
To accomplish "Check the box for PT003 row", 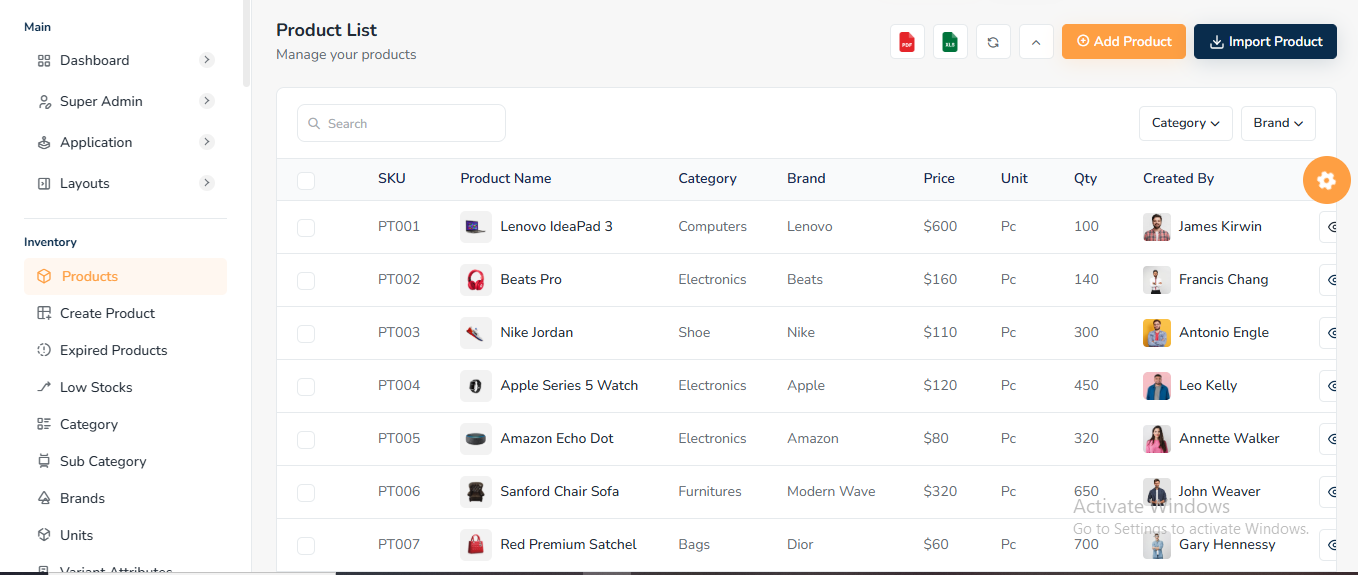I will coord(306,334).
